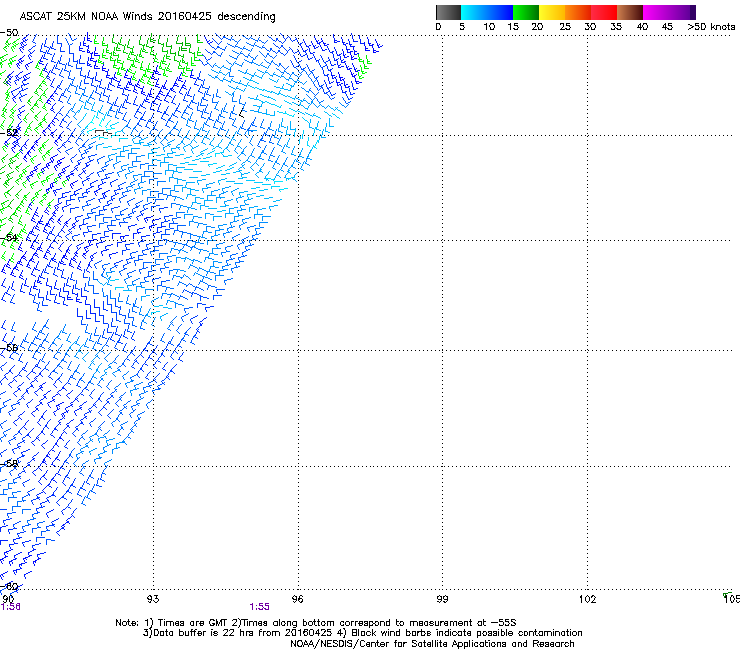Click the plot title 'ASCAT 25KM NOAA Winds 20160425 descending'
Screen dimensions: 740x650
click(x=147, y=16)
